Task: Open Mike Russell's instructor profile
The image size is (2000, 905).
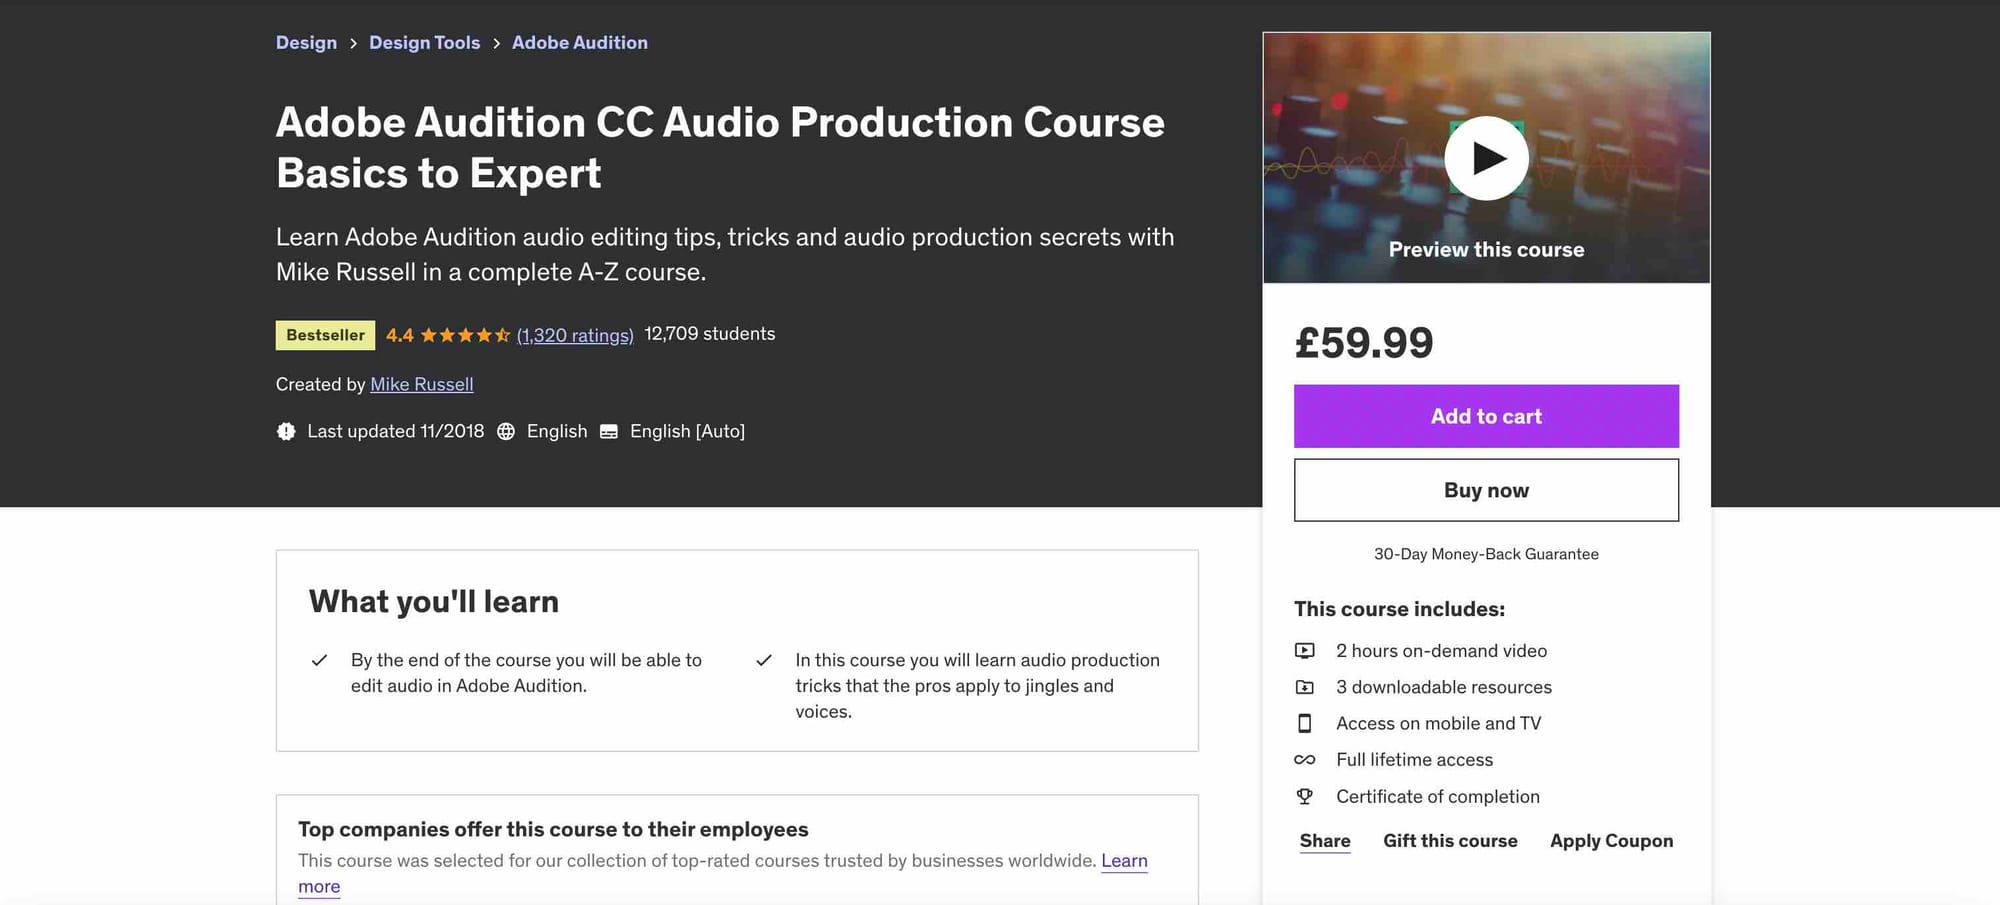Action: (421, 384)
